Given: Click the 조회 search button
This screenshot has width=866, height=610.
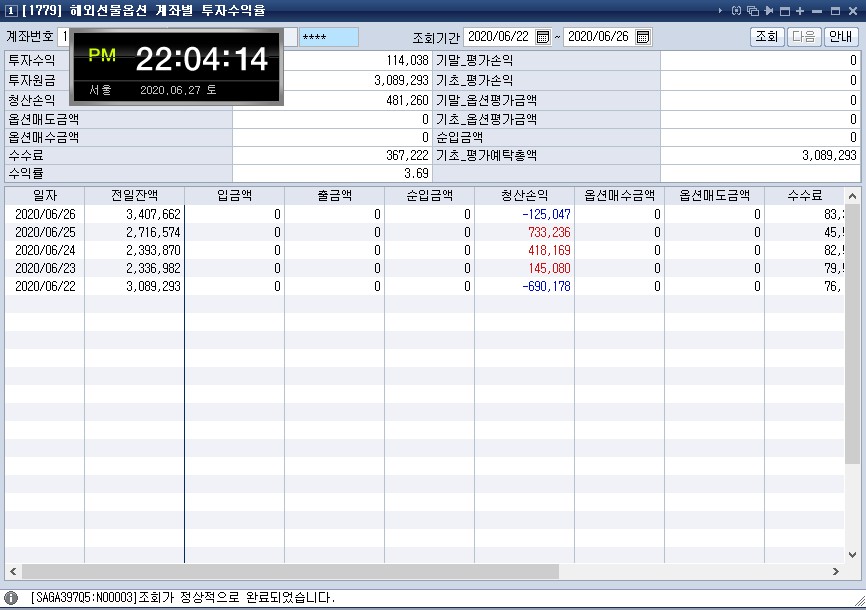Looking at the screenshot, I should (766, 37).
